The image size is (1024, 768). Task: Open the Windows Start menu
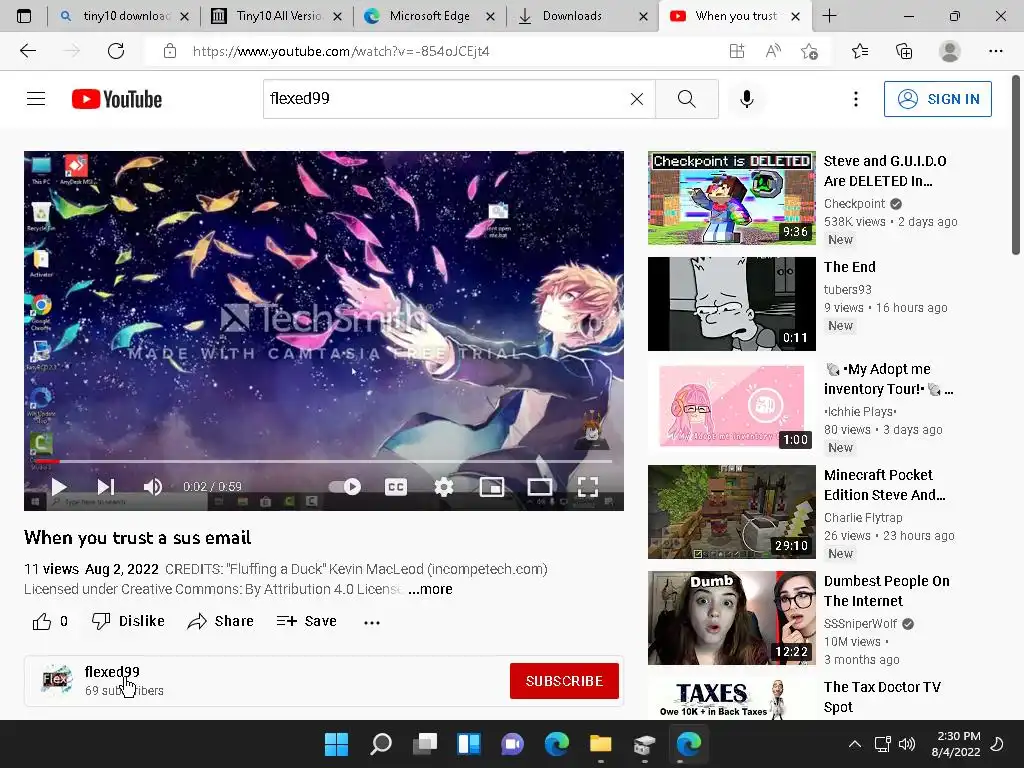tap(336, 744)
